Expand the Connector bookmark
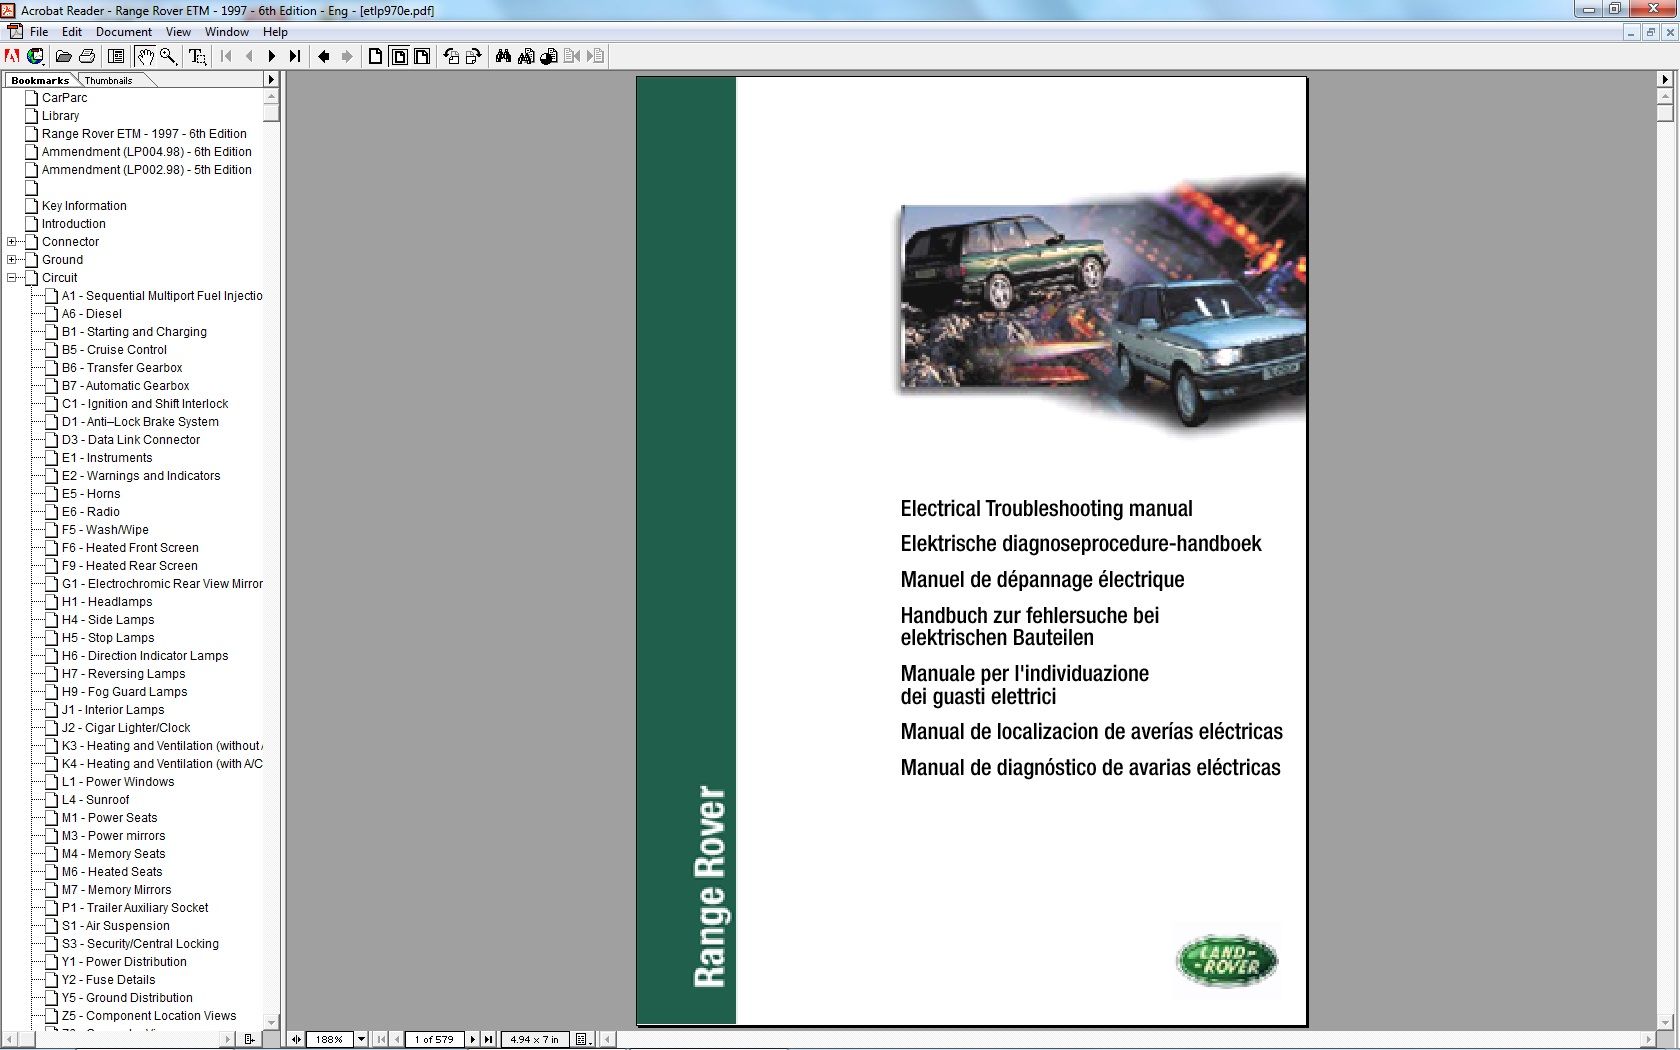Image resolution: width=1680 pixels, height=1050 pixels. point(12,241)
